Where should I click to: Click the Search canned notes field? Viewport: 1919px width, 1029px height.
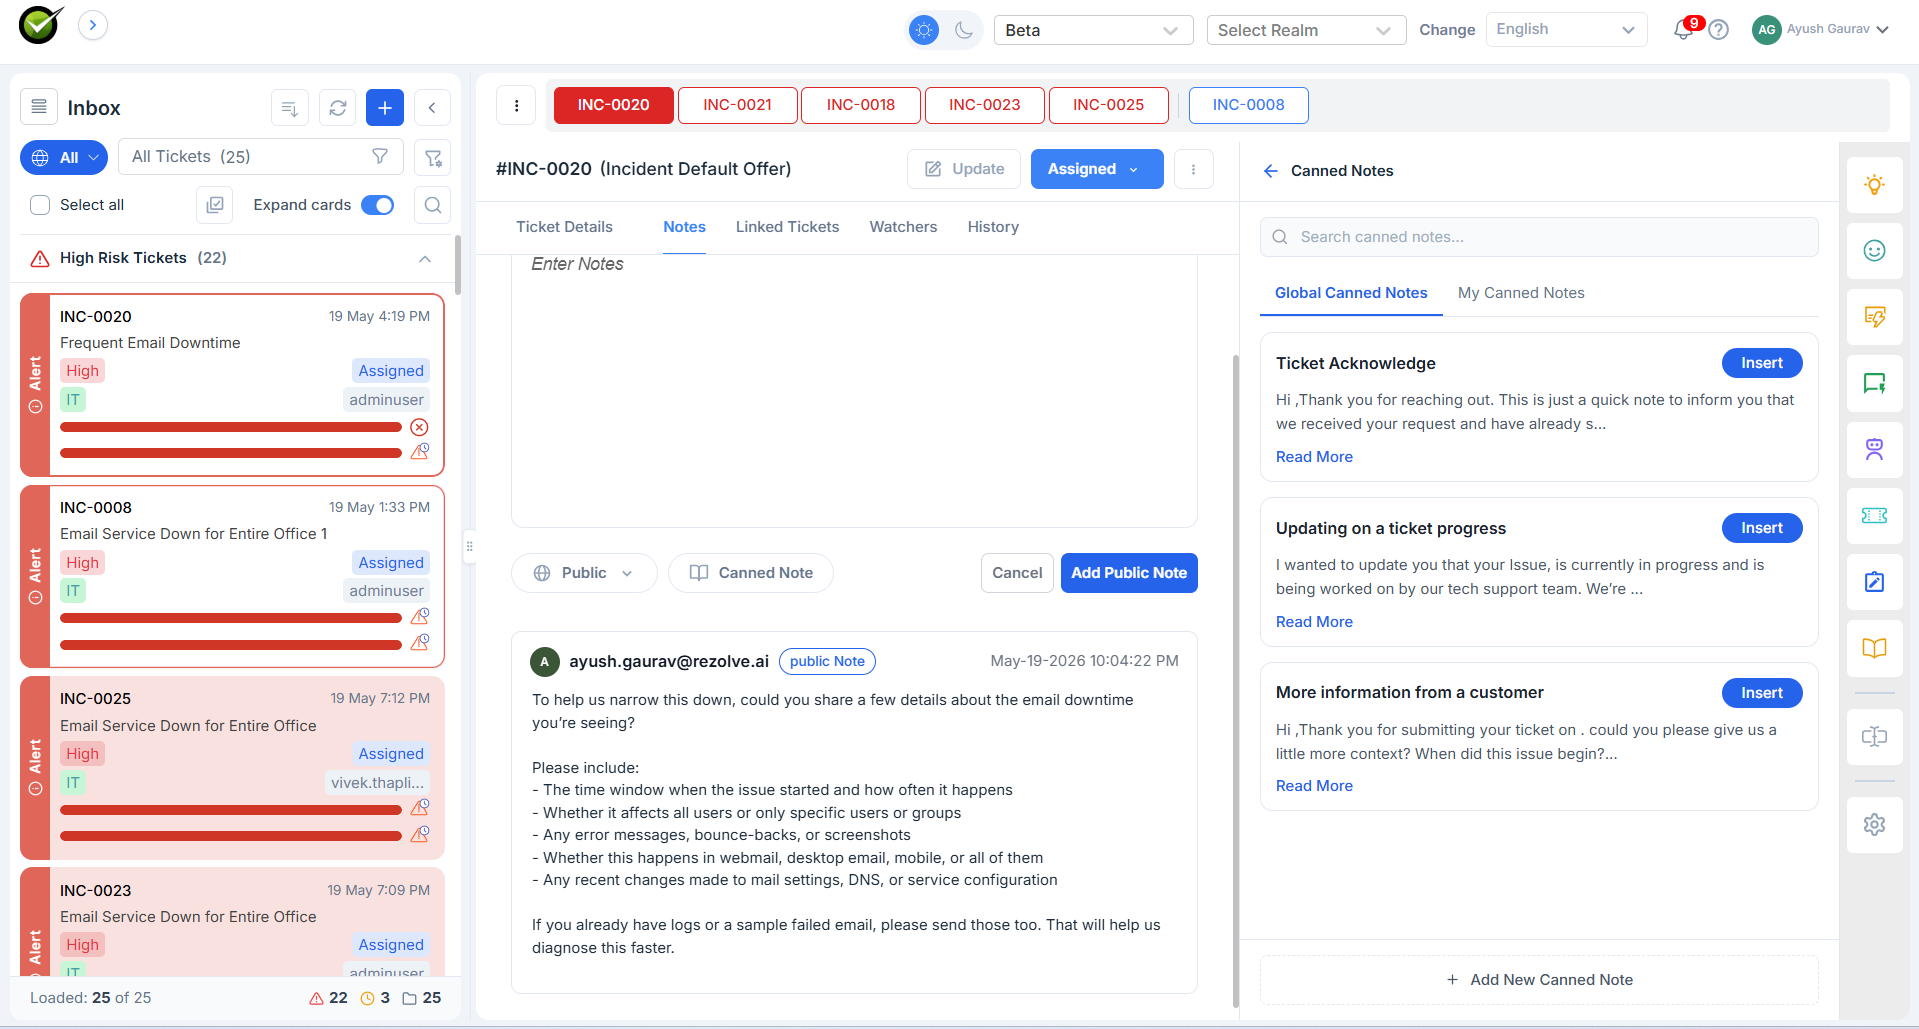coord(1539,237)
